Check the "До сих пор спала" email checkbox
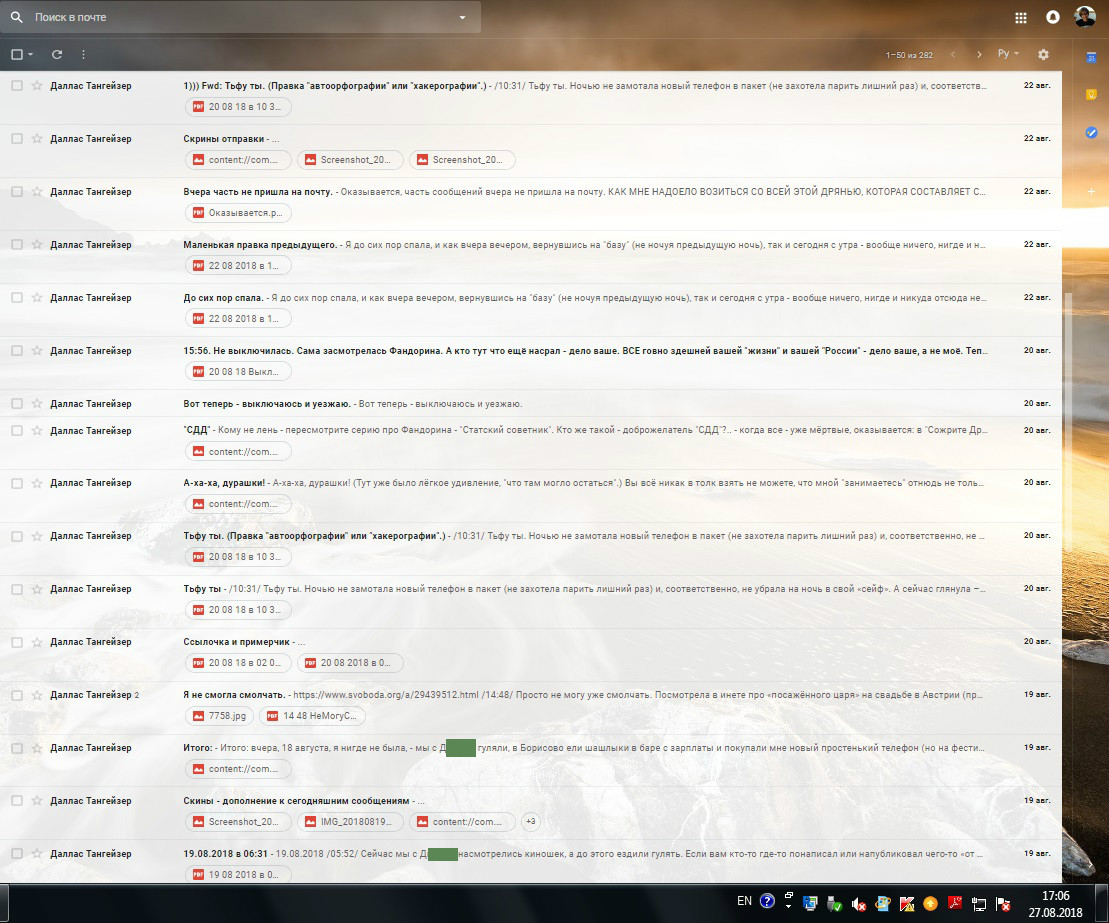 coord(17,298)
